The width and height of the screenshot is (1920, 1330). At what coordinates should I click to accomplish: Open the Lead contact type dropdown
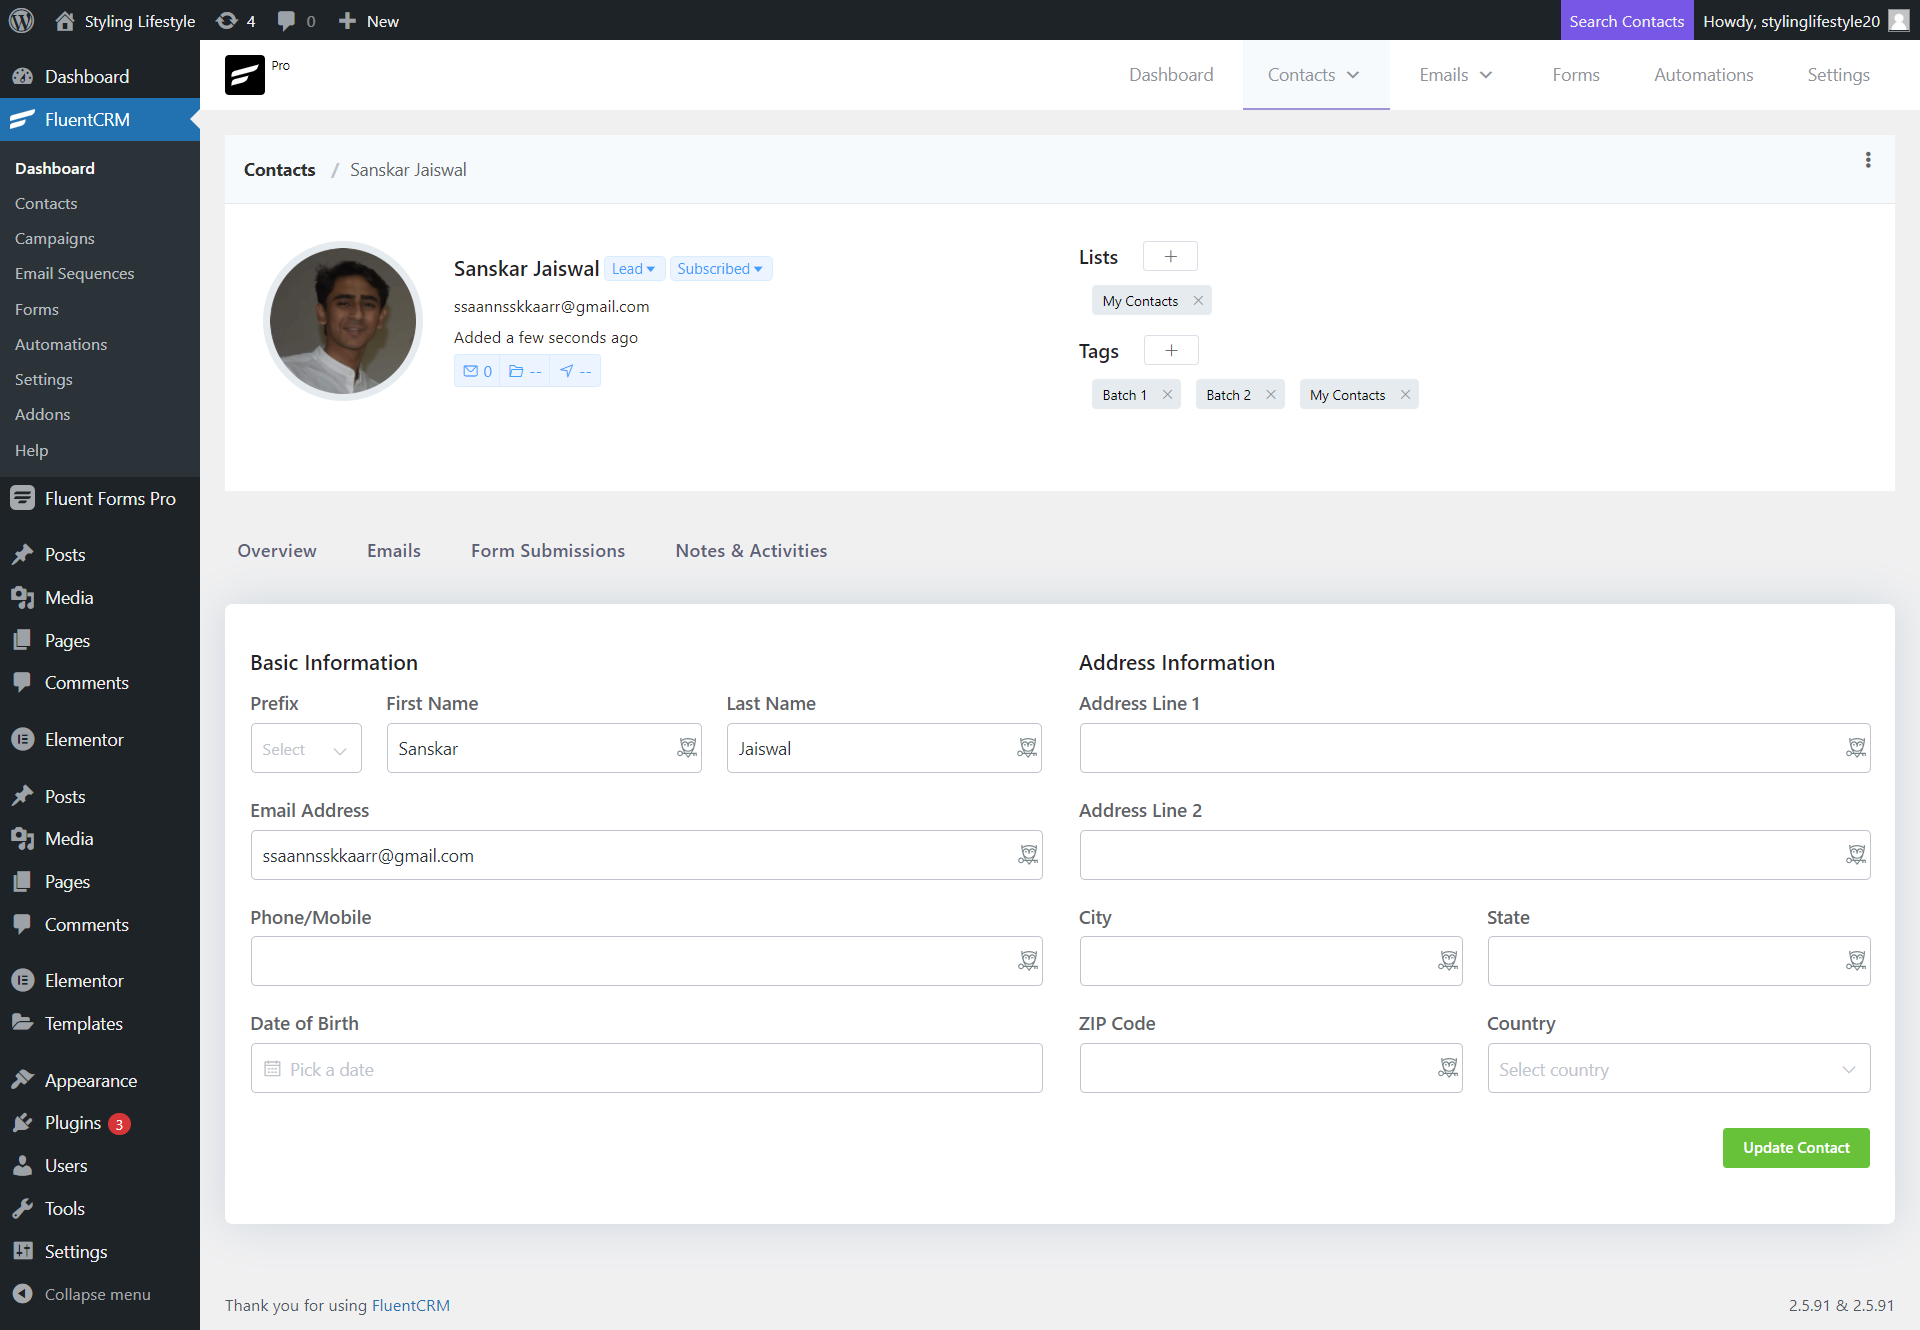[633, 268]
